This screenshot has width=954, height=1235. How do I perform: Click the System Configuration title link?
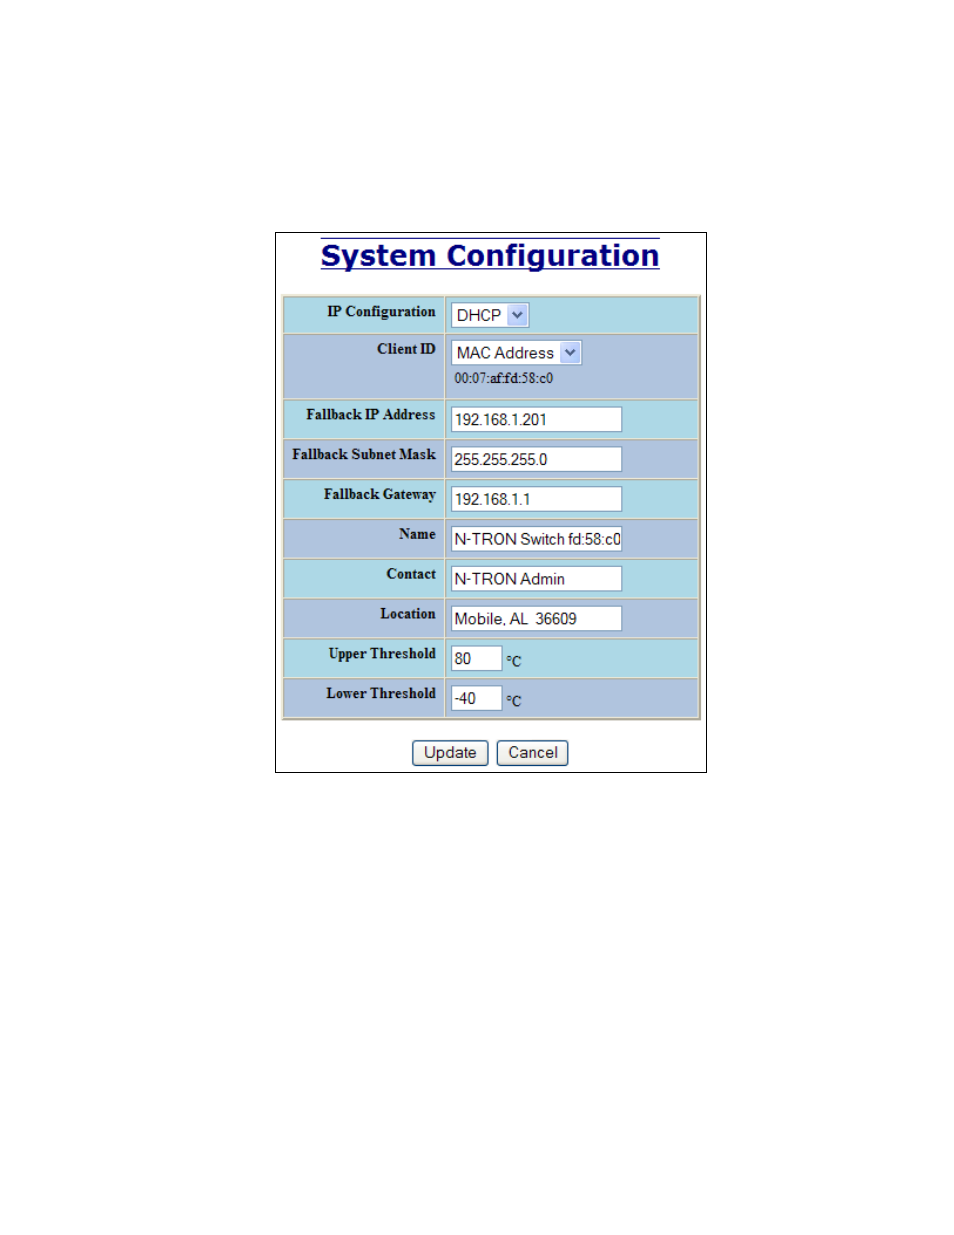tap(490, 256)
